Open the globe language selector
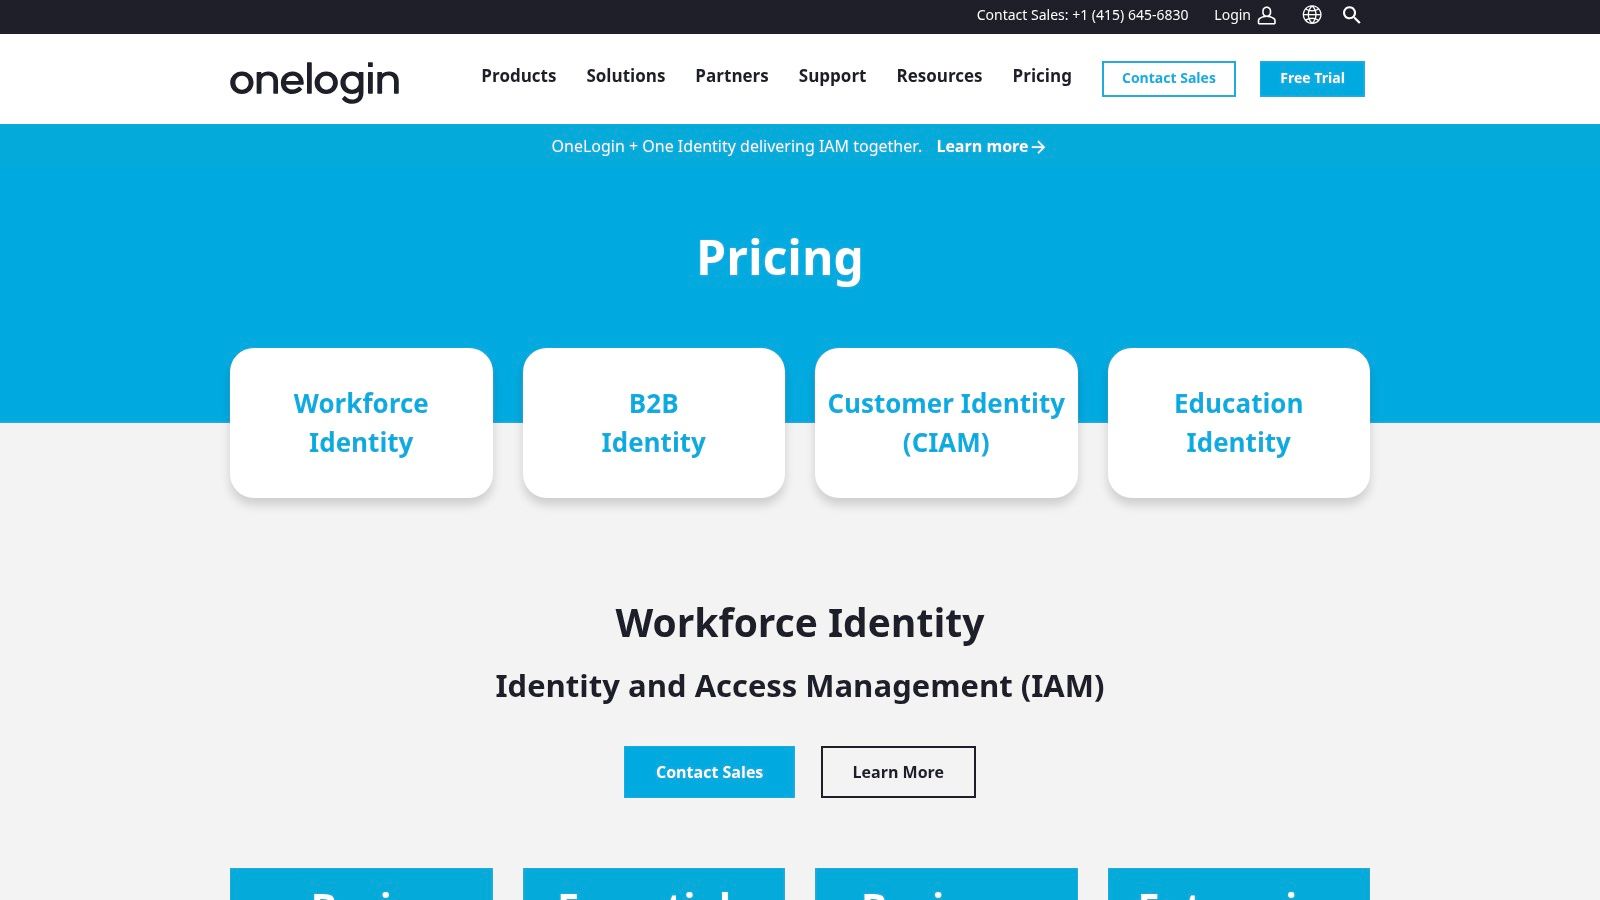The width and height of the screenshot is (1600, 900). [x=1312, y=15]
